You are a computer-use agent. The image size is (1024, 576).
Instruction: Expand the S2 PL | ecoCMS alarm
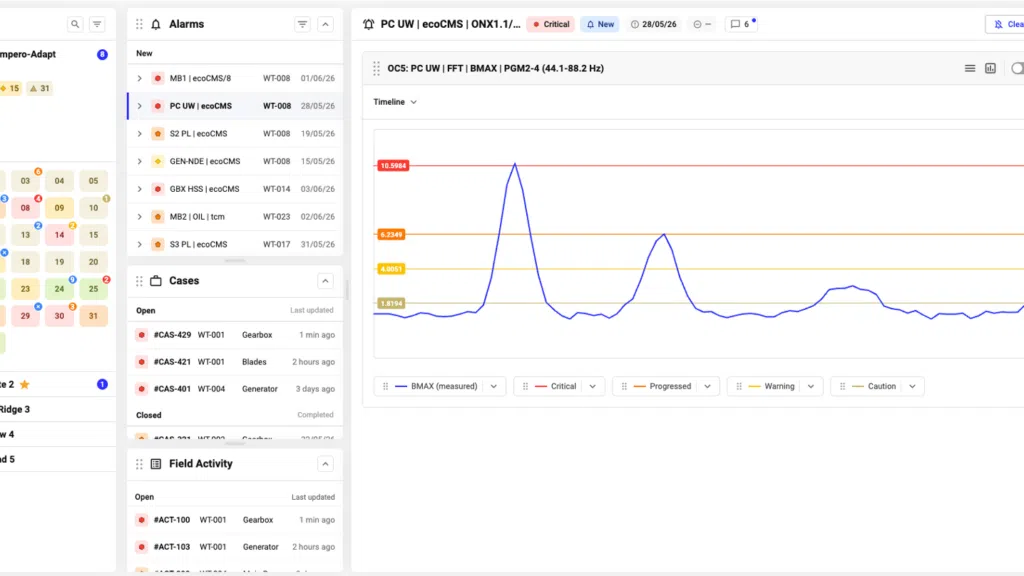(139, 133)
